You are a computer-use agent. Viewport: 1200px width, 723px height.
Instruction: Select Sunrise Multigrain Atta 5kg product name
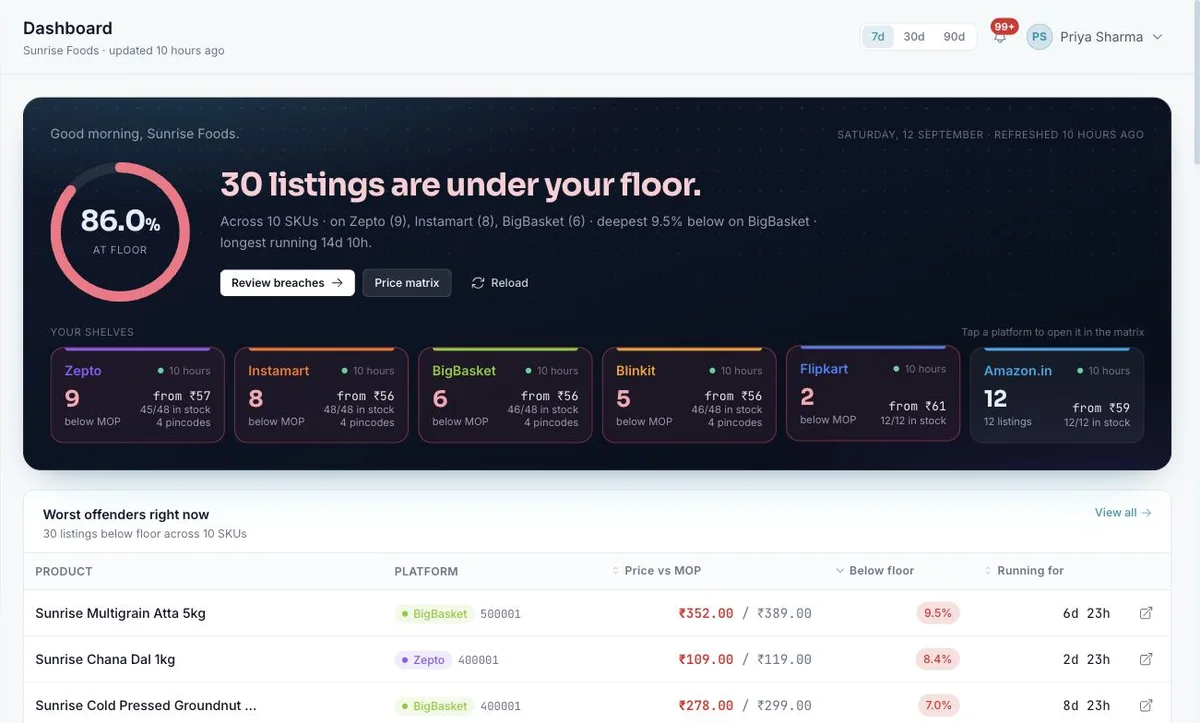click(x=120, y=613)
